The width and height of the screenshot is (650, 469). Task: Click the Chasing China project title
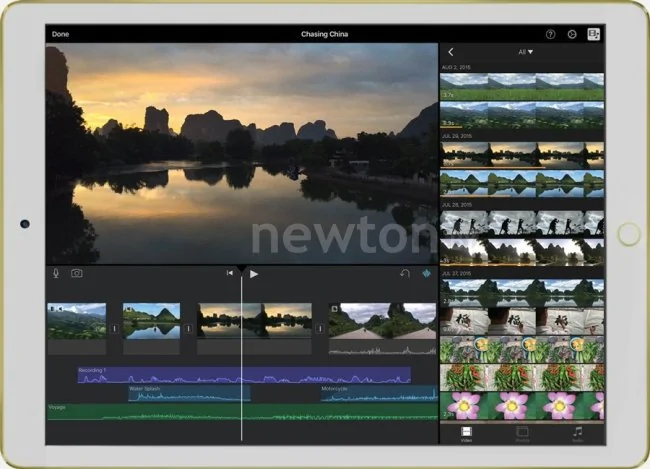point(325,34)
